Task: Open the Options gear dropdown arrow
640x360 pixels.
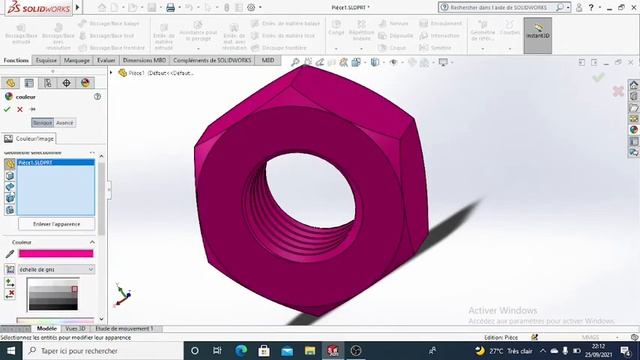Action: [x=260, y=7]
